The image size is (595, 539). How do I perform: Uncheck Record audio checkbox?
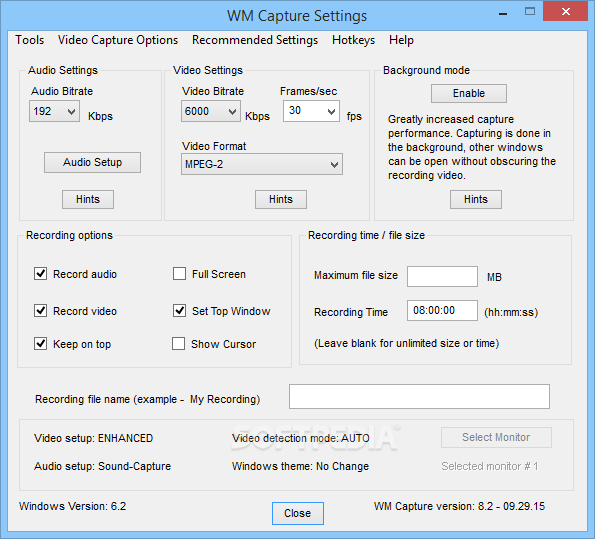click(41, 274)
